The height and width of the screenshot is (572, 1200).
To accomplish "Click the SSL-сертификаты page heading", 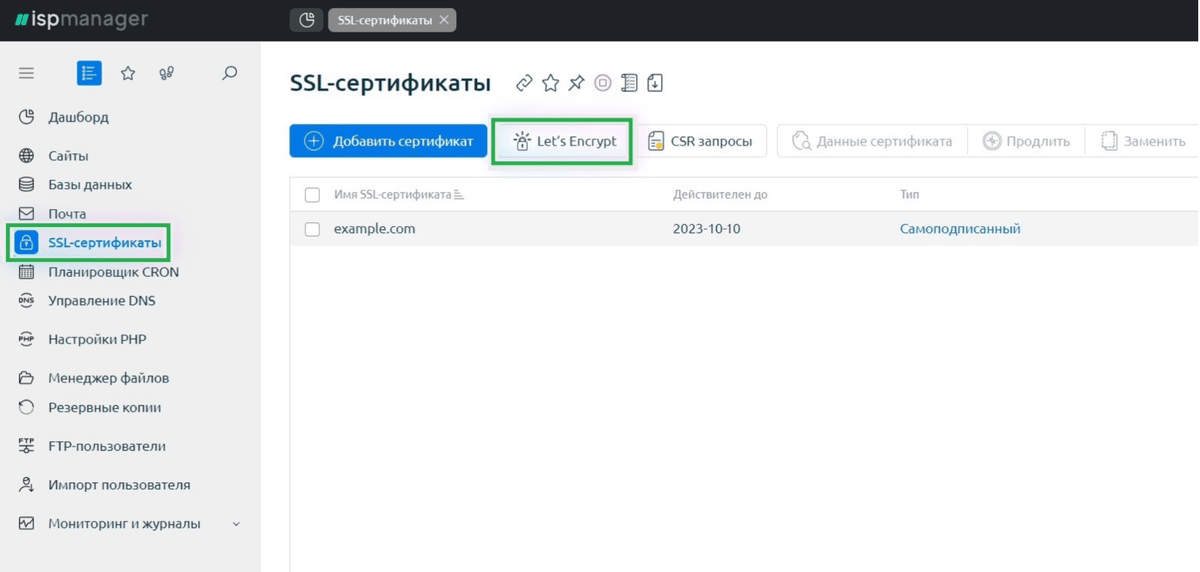I will 390,83.
